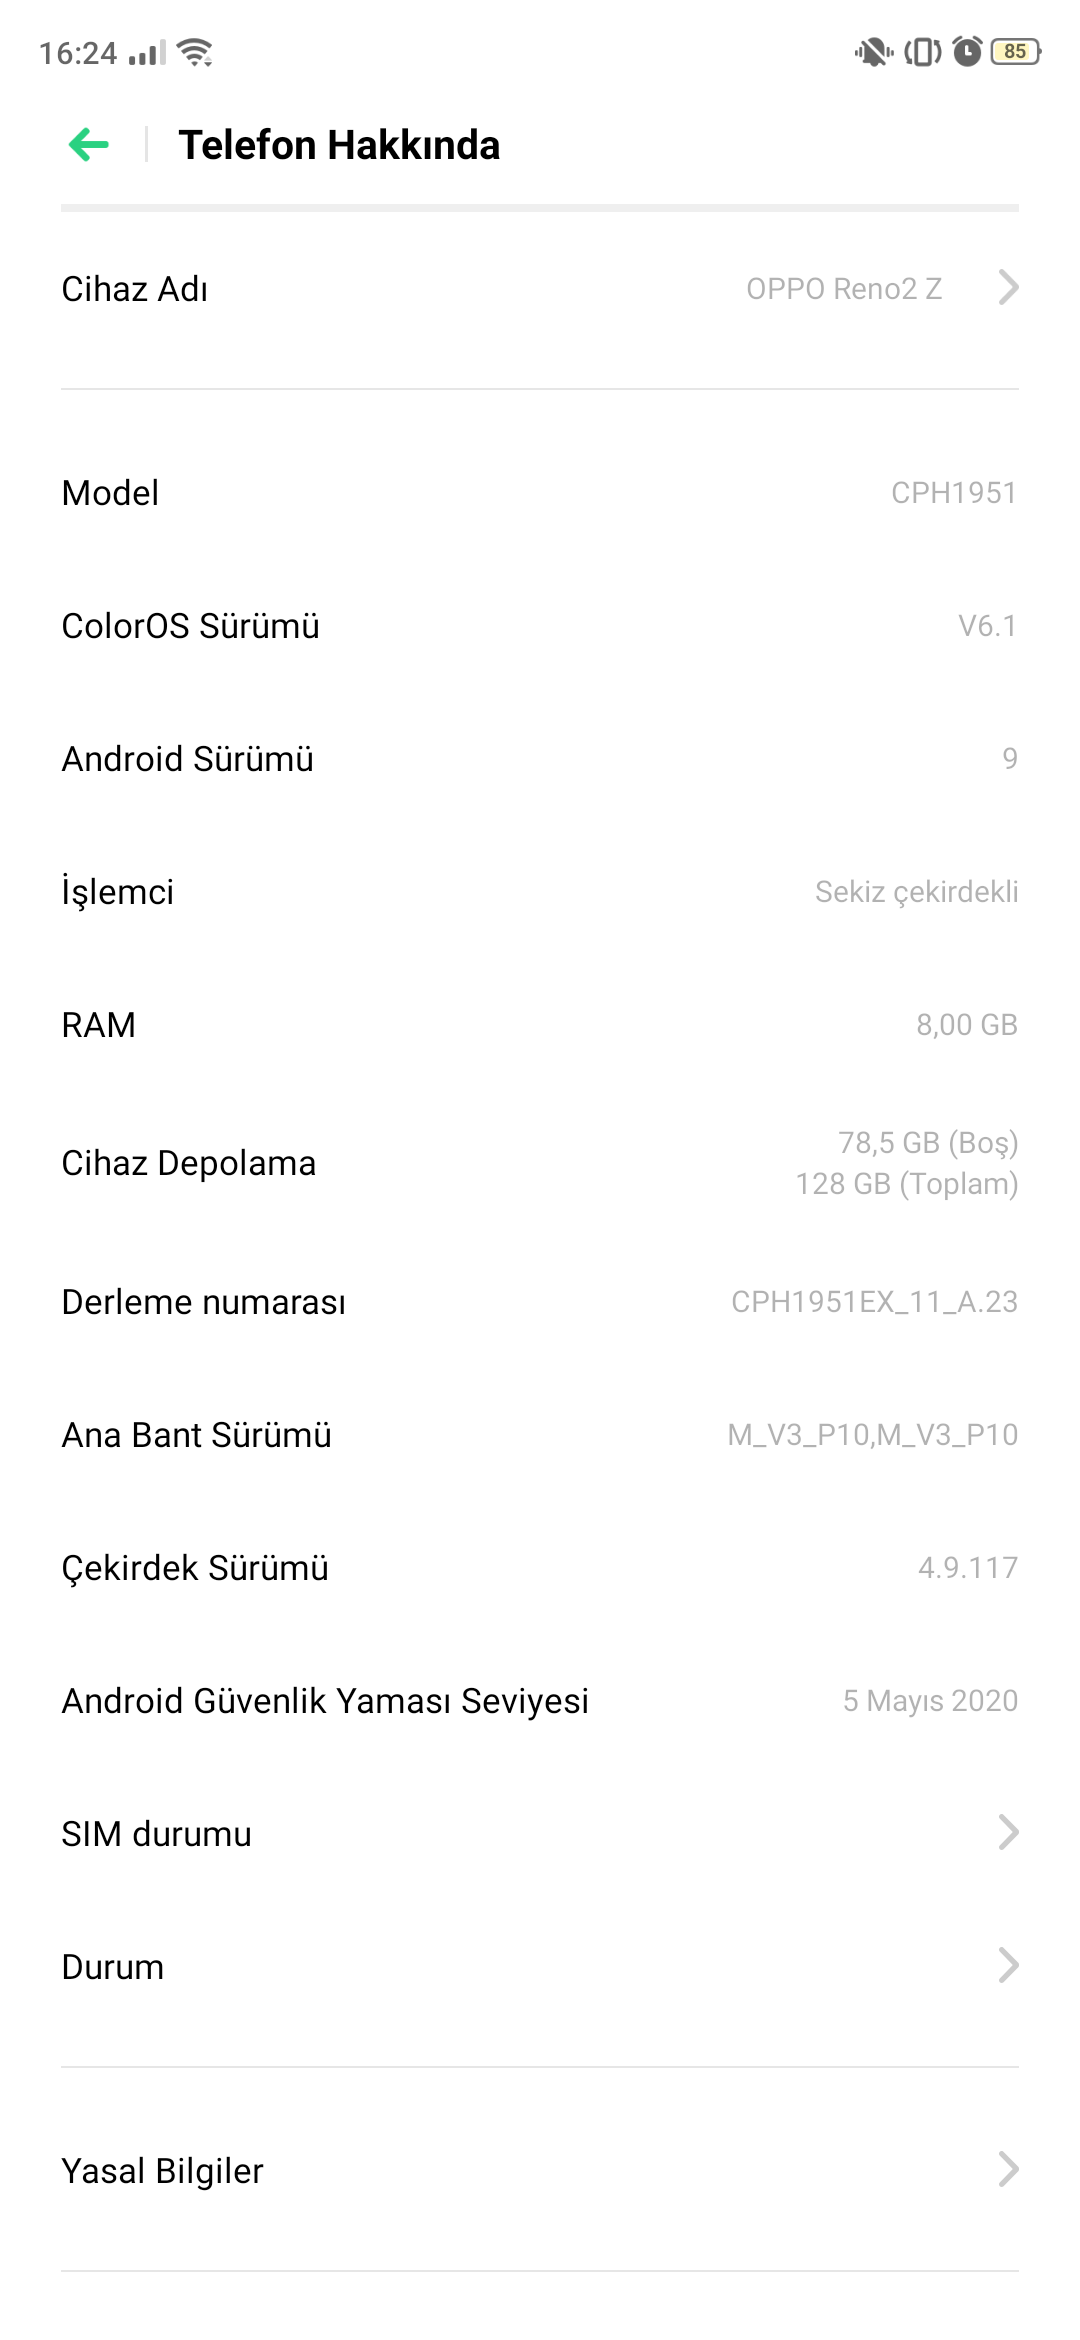Image resolution: width=1080 pixels, height=2340 pixels.
Task: Tap the Derleme numarası row
Action: click(540, 1301)
